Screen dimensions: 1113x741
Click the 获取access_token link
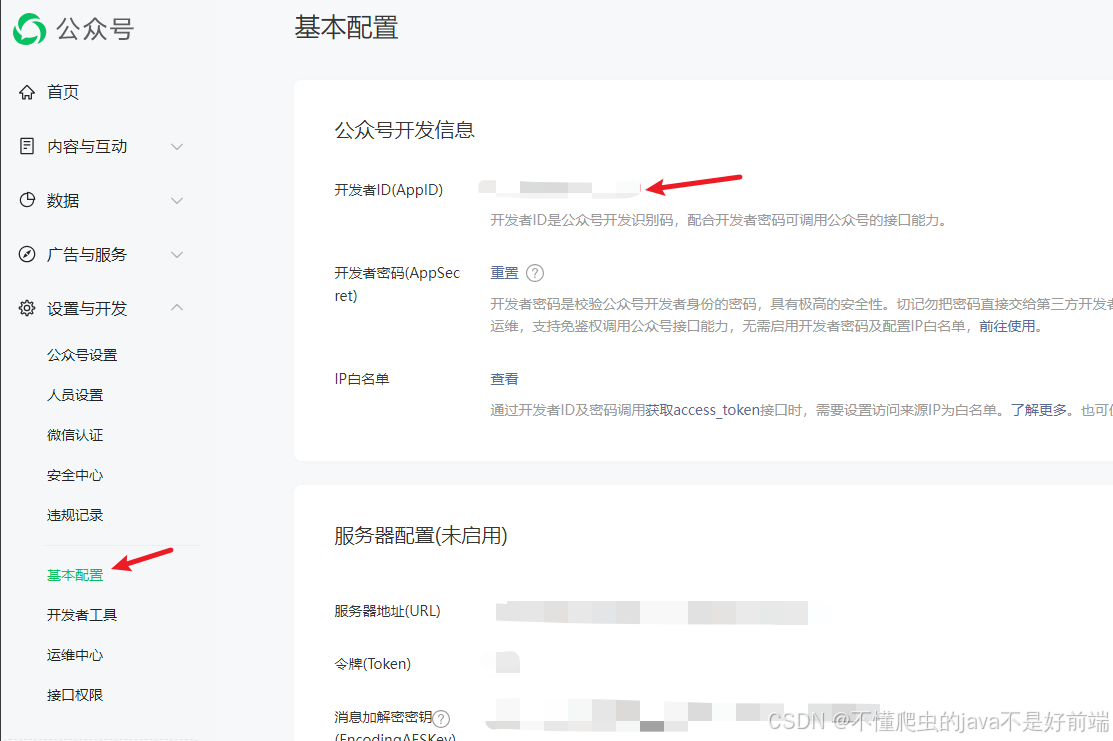pos(702,410)
